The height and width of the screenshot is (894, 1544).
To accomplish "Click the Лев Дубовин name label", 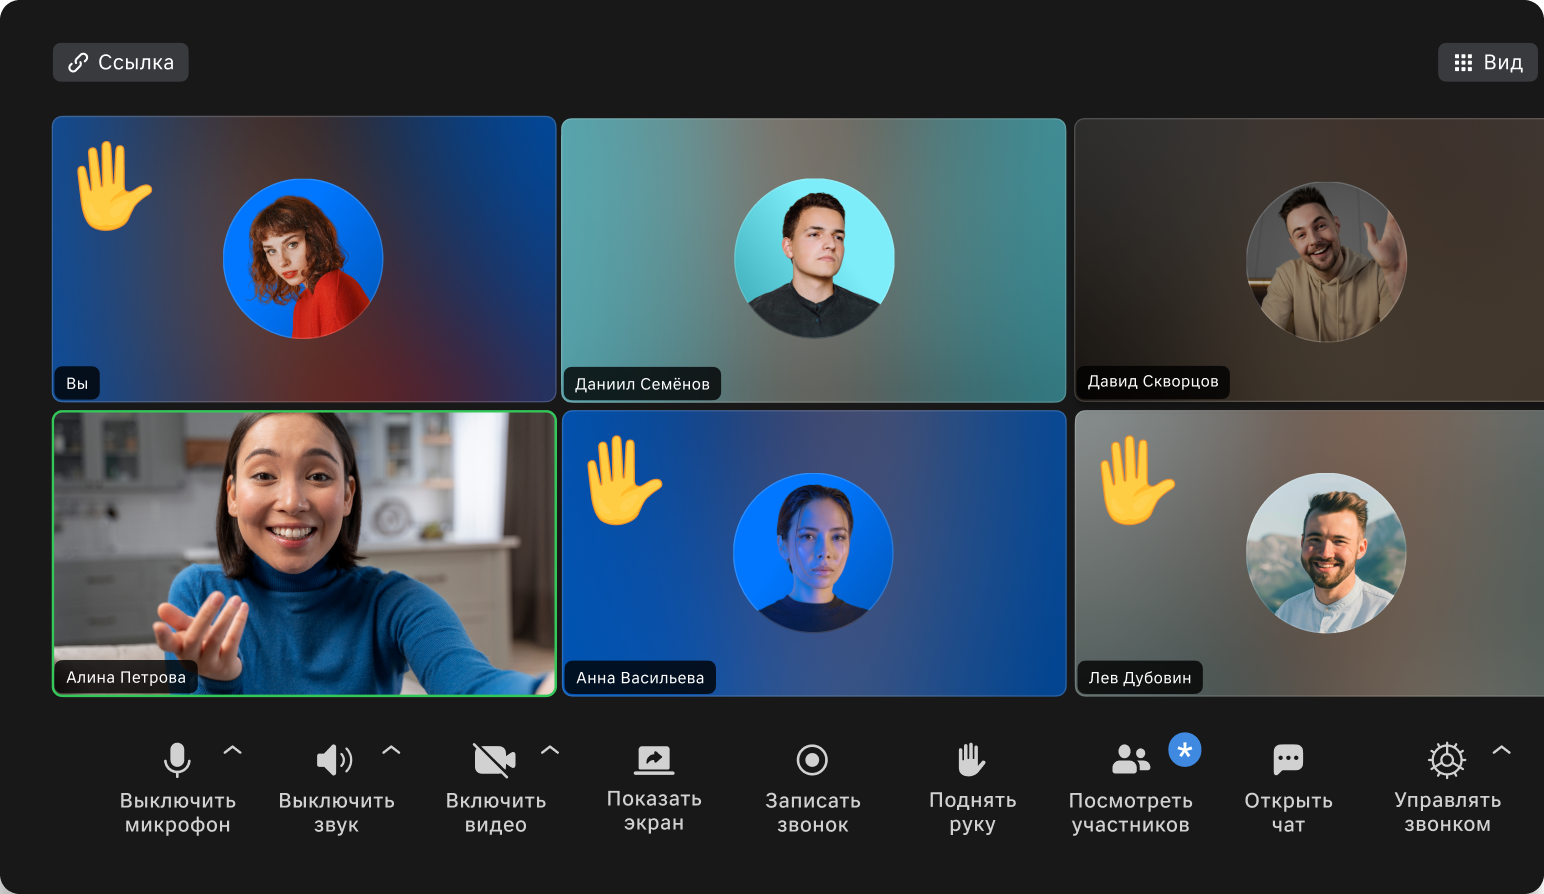I will click(1140, 678).
